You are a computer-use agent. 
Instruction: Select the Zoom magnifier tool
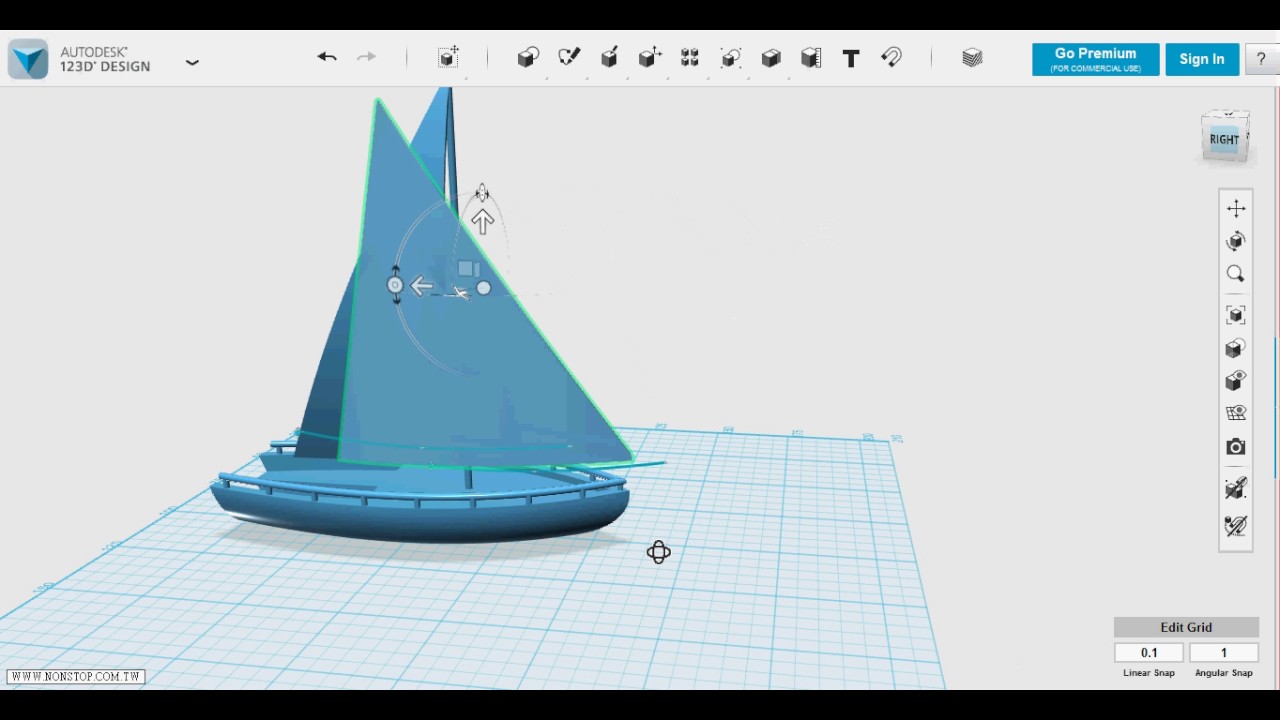(1236, 274)
